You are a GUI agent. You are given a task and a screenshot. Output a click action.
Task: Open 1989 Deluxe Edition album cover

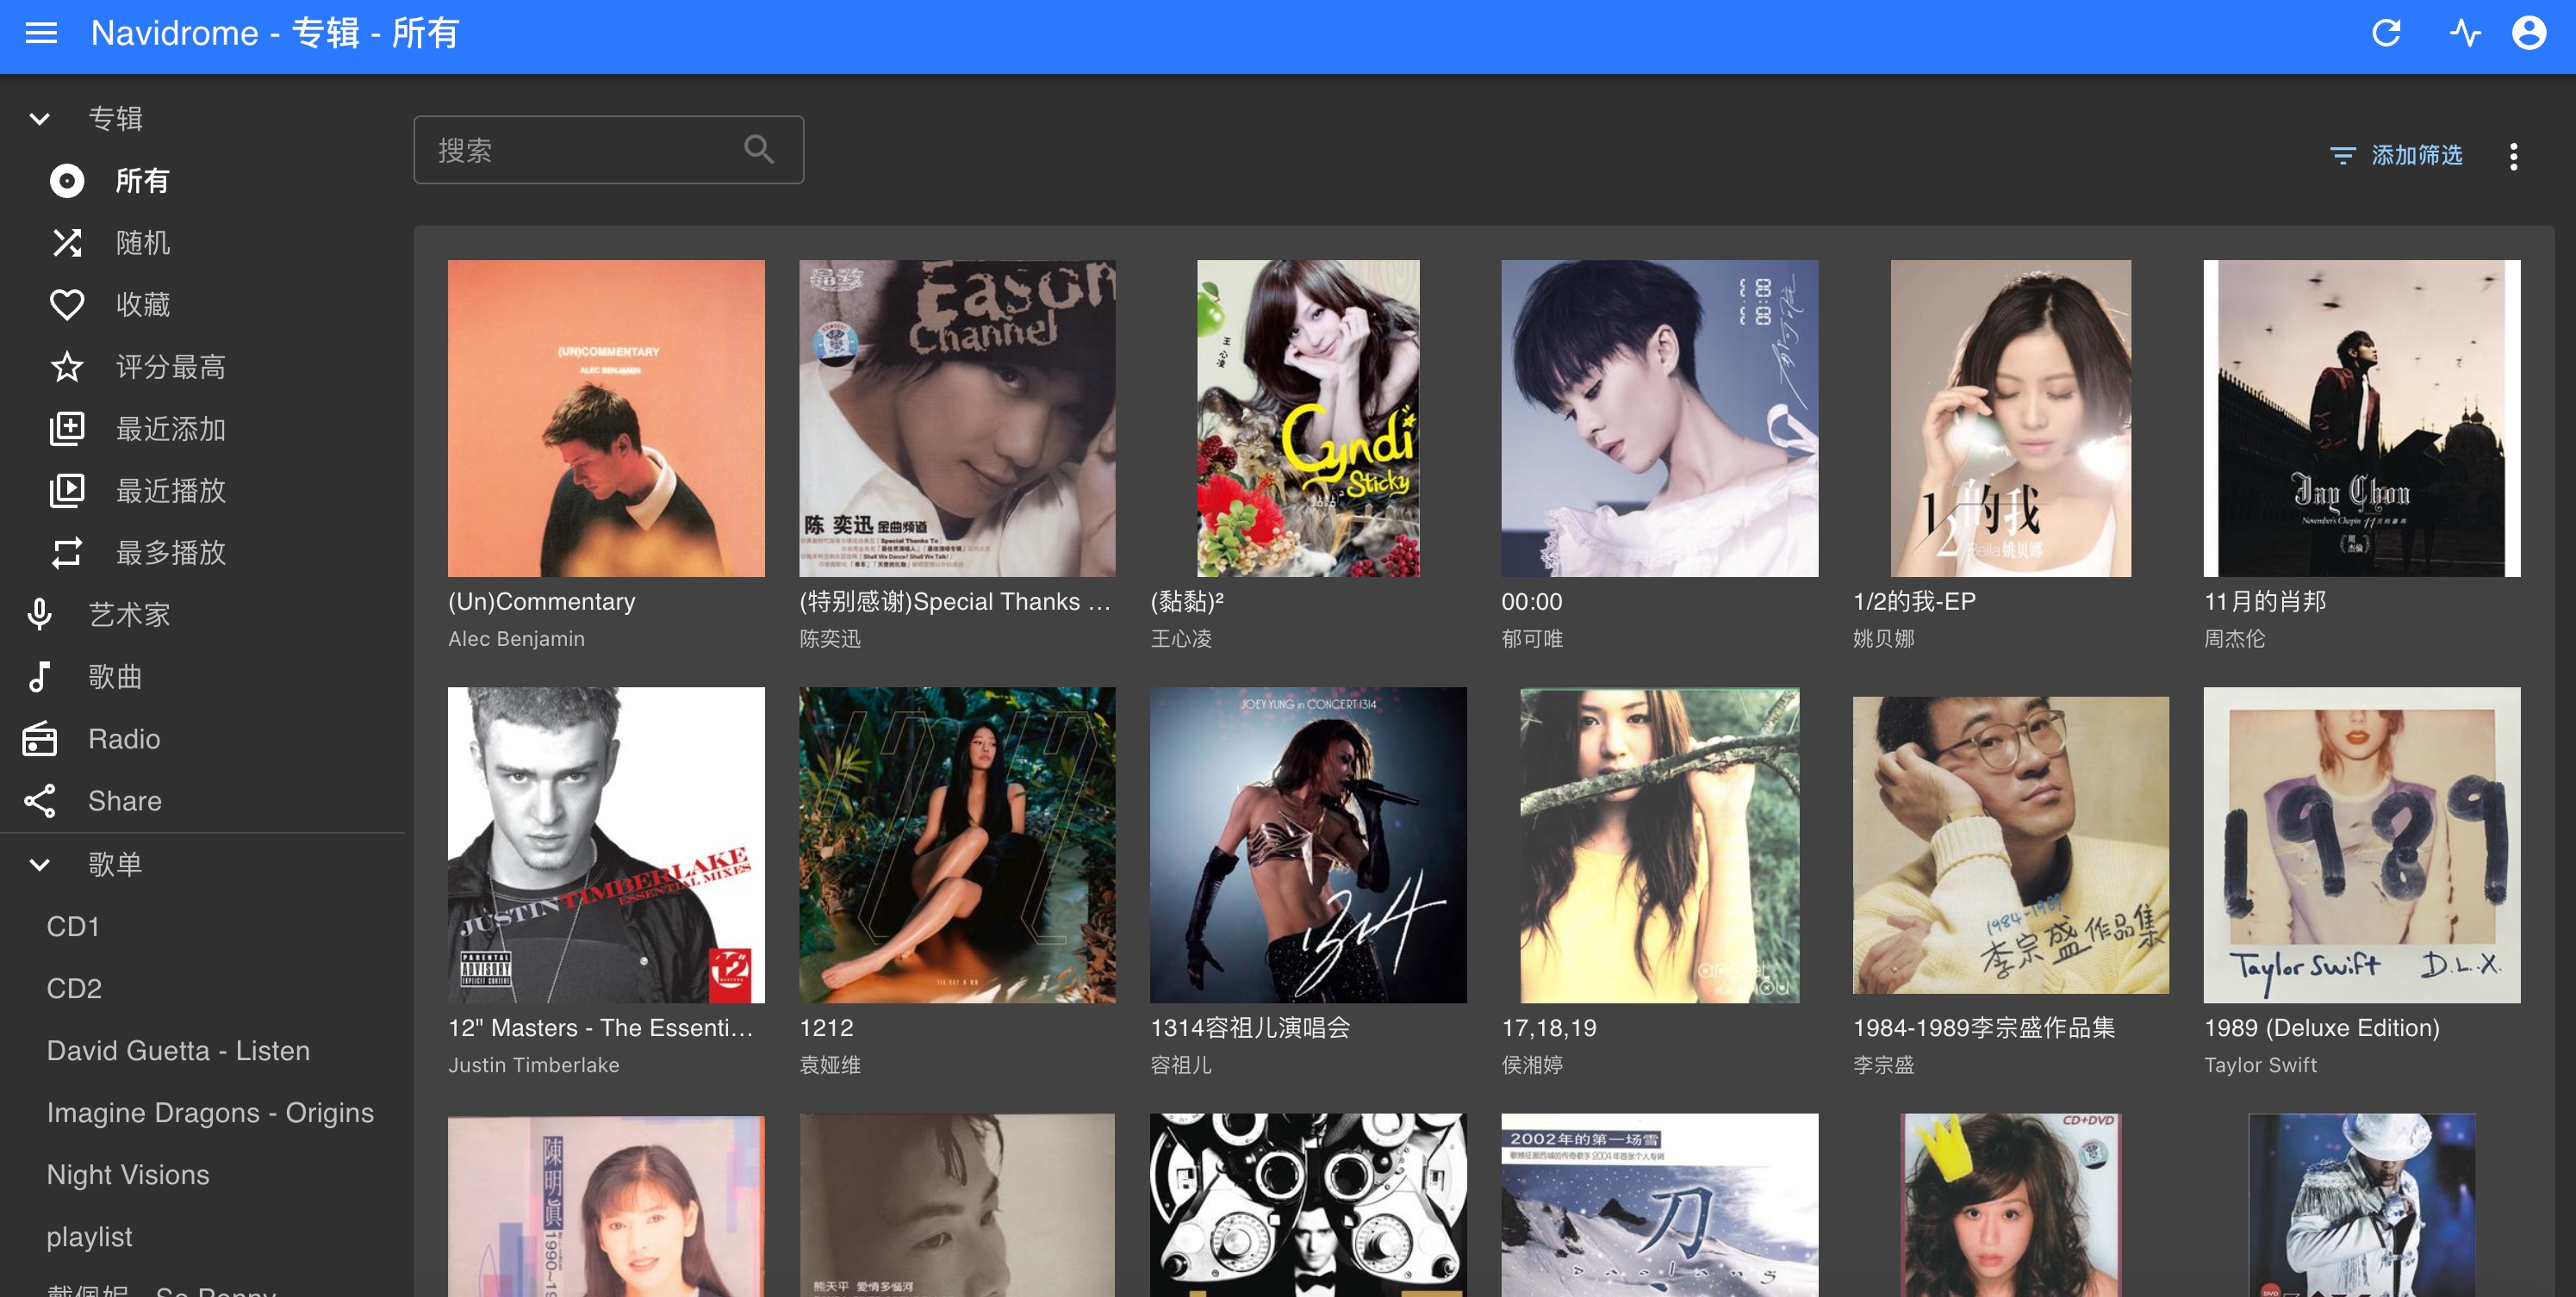(x=2362, y=845)
